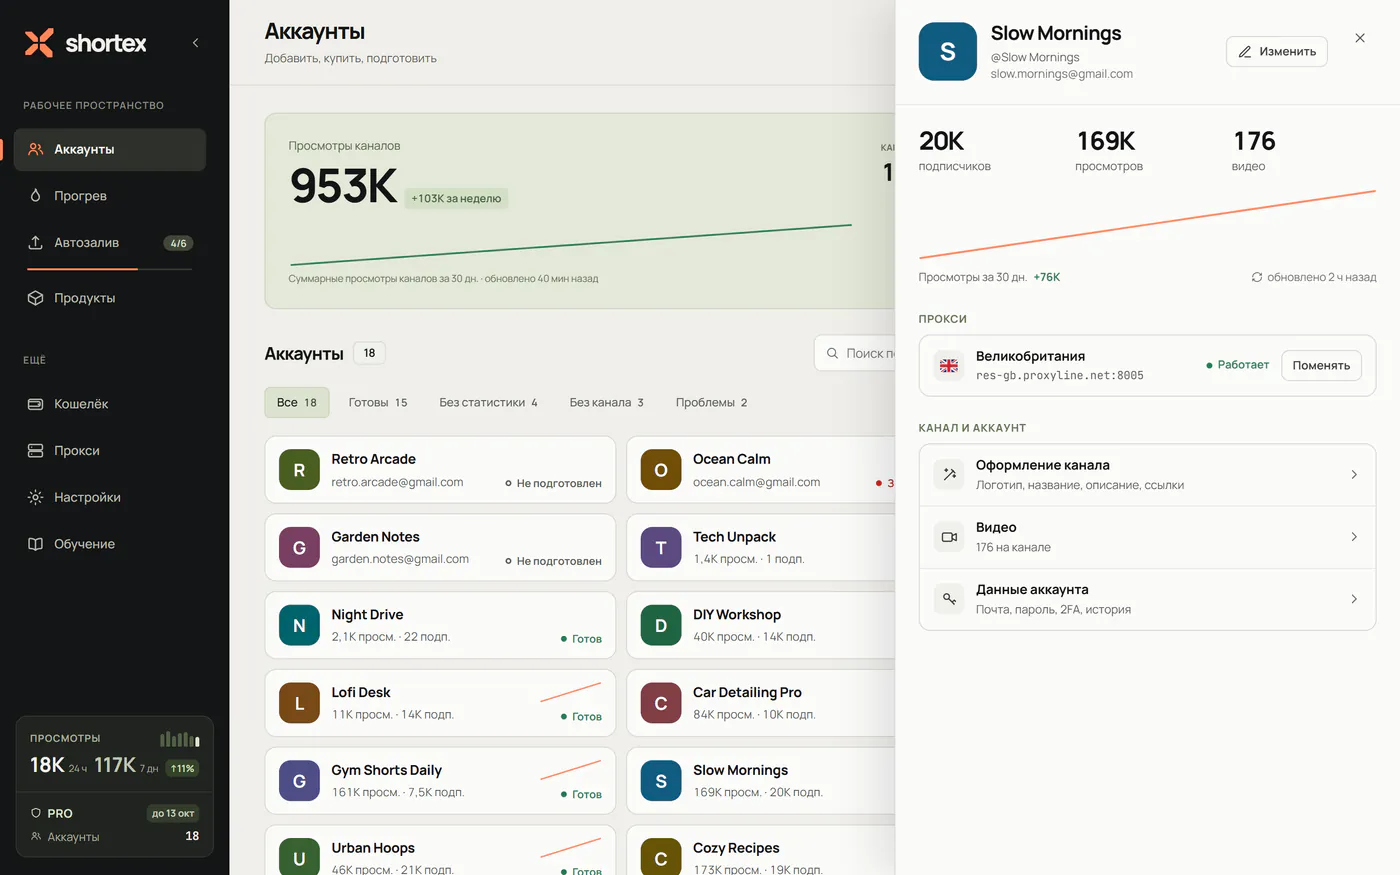Click the Автозалив progress bar

[109, 269]
